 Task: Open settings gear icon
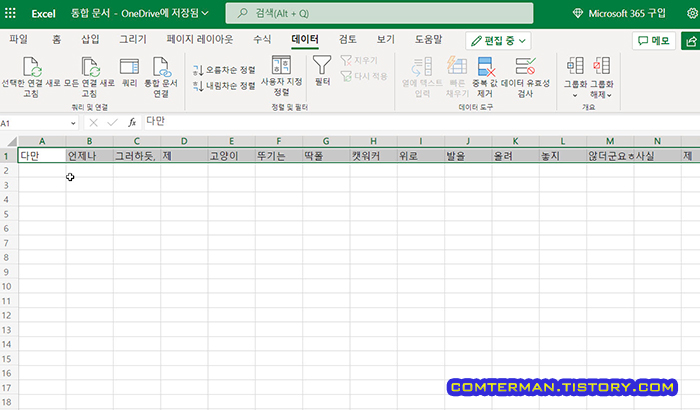[x=692, y=13]
